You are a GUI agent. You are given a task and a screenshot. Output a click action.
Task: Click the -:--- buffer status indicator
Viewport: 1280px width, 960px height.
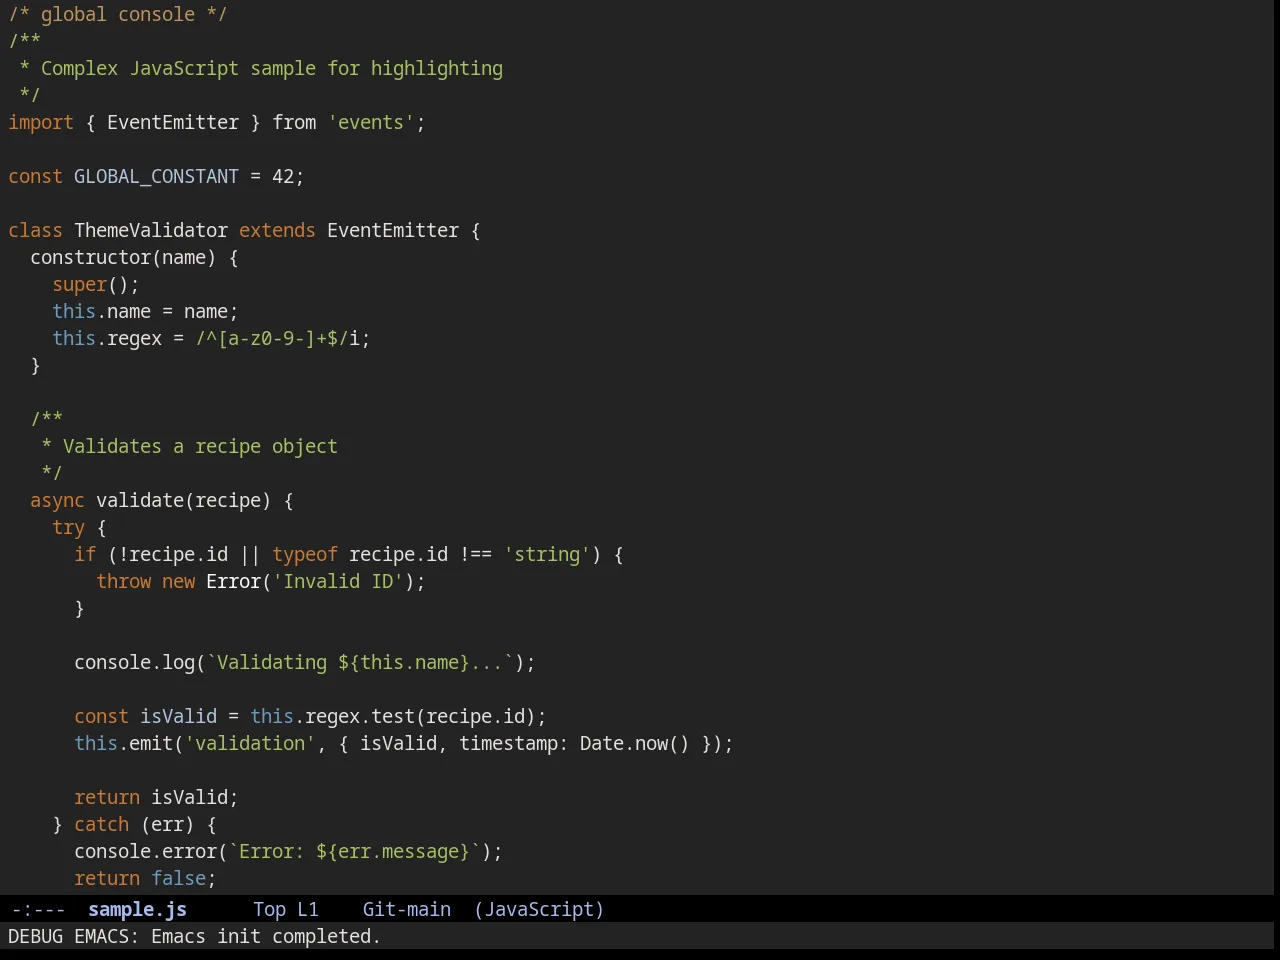click(38, 909)
